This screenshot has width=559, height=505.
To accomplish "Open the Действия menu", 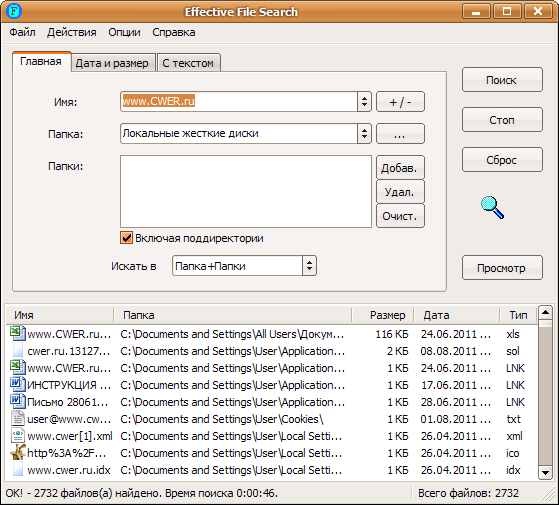I will (x=72, y=32).
